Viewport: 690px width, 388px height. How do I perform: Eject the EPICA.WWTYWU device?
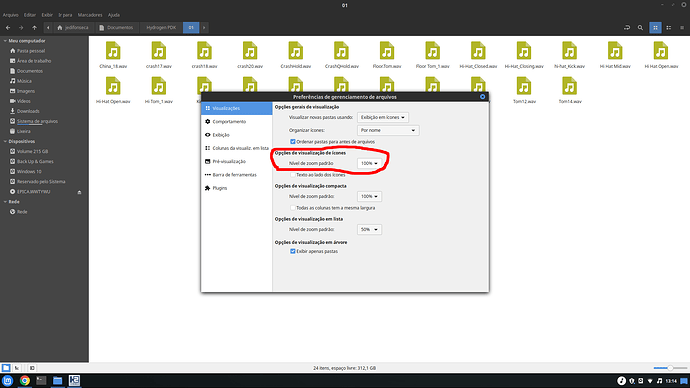tap(79, 192)
